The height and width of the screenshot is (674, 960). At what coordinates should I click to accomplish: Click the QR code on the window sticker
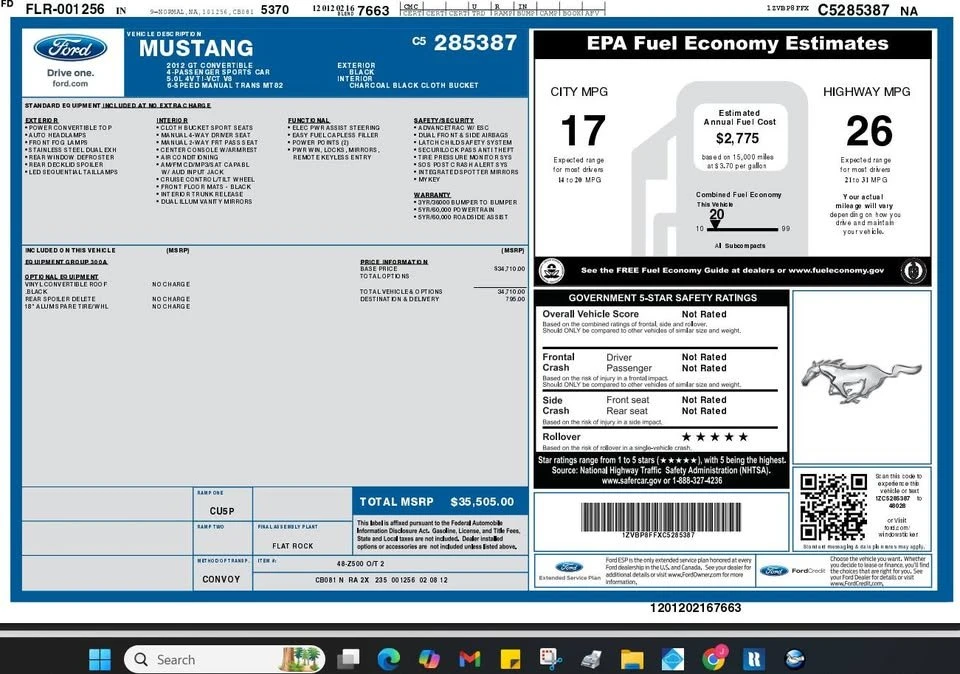833,507
